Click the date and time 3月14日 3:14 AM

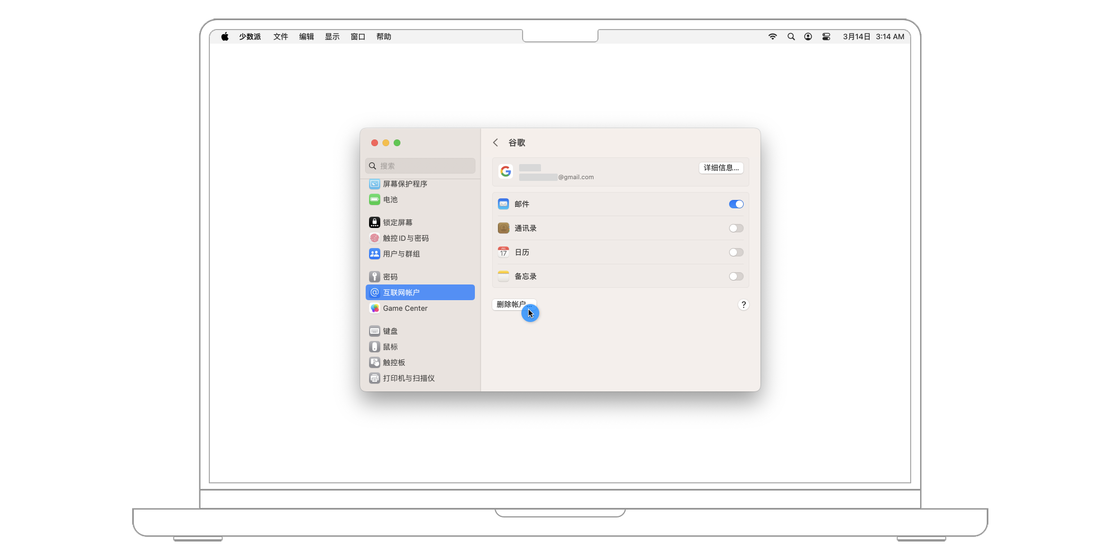[x=874, y=36]
